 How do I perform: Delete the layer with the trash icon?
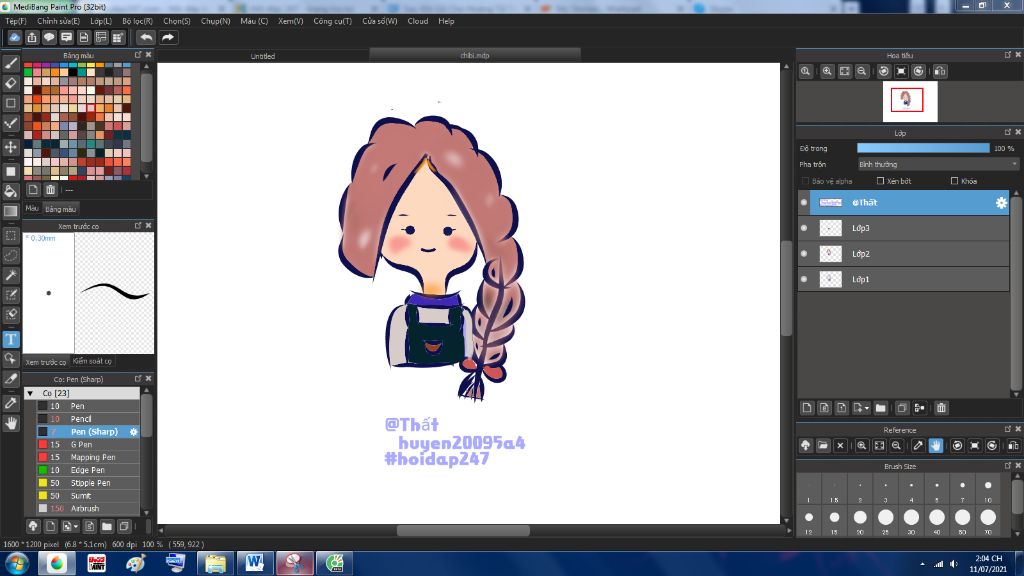pyautogui.click(x=941, y=408)
